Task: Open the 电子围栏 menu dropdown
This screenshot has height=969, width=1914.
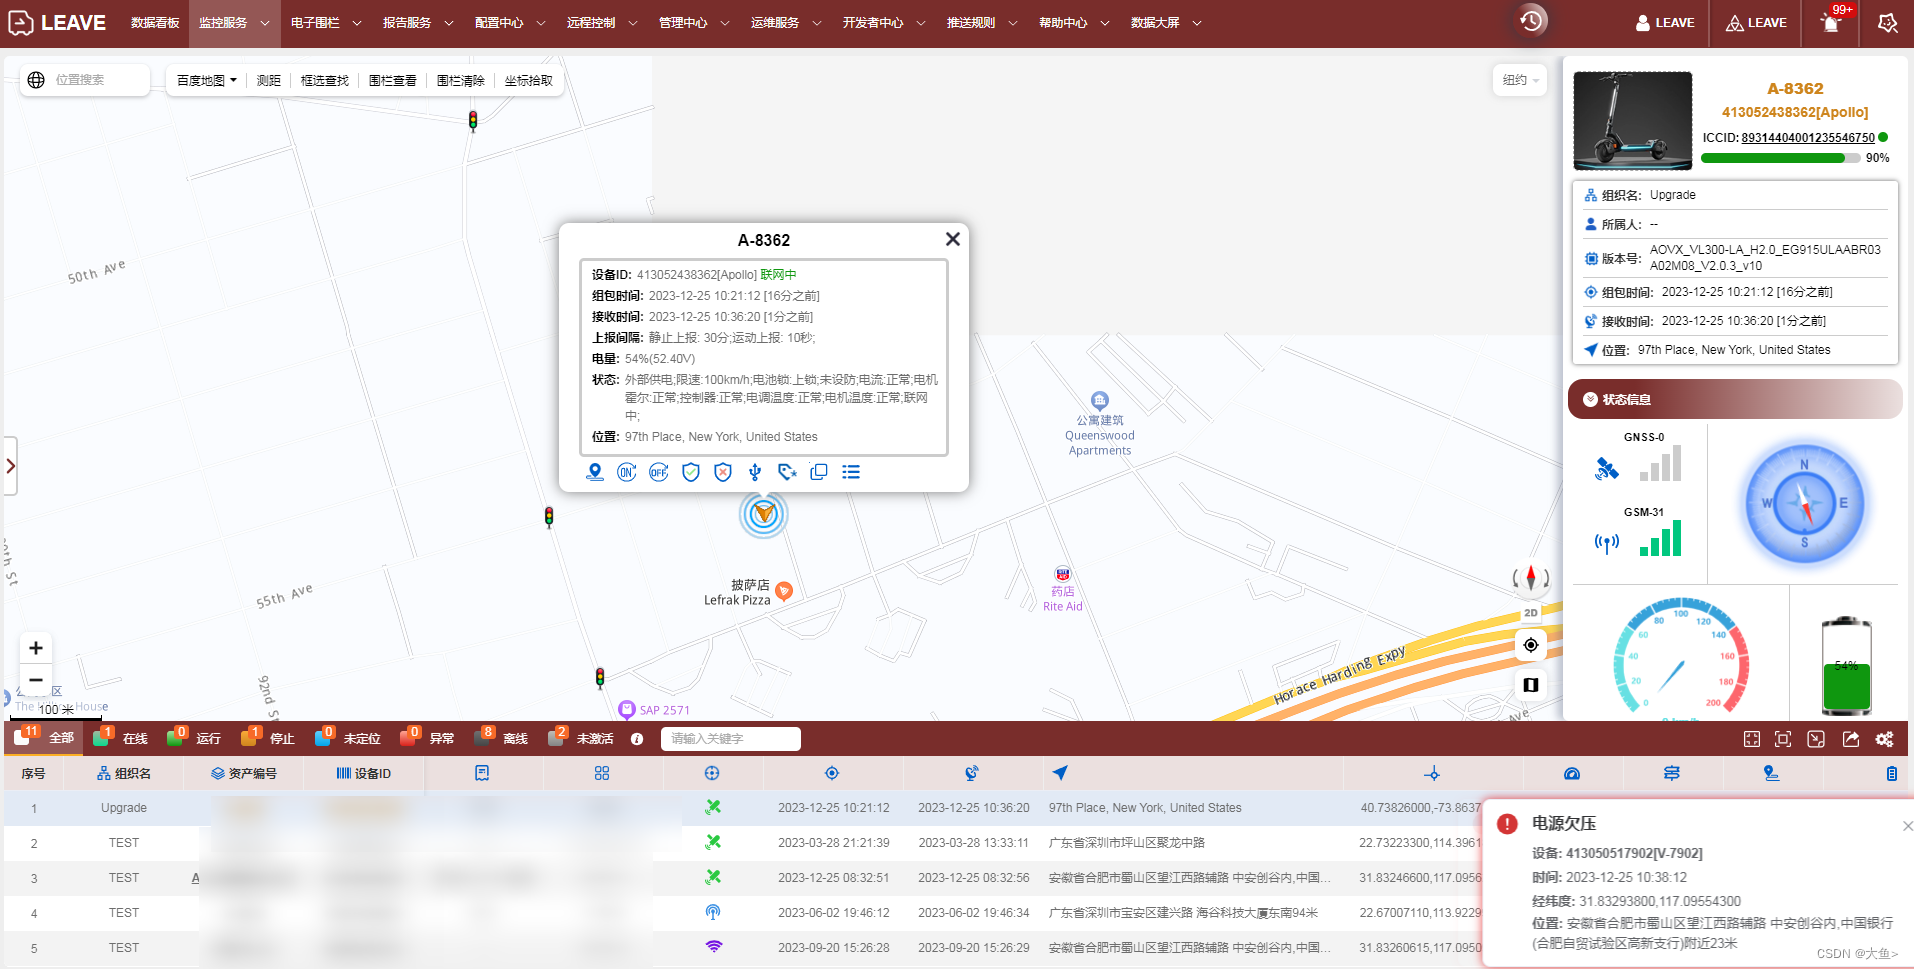Action: (x=326, y=23)
